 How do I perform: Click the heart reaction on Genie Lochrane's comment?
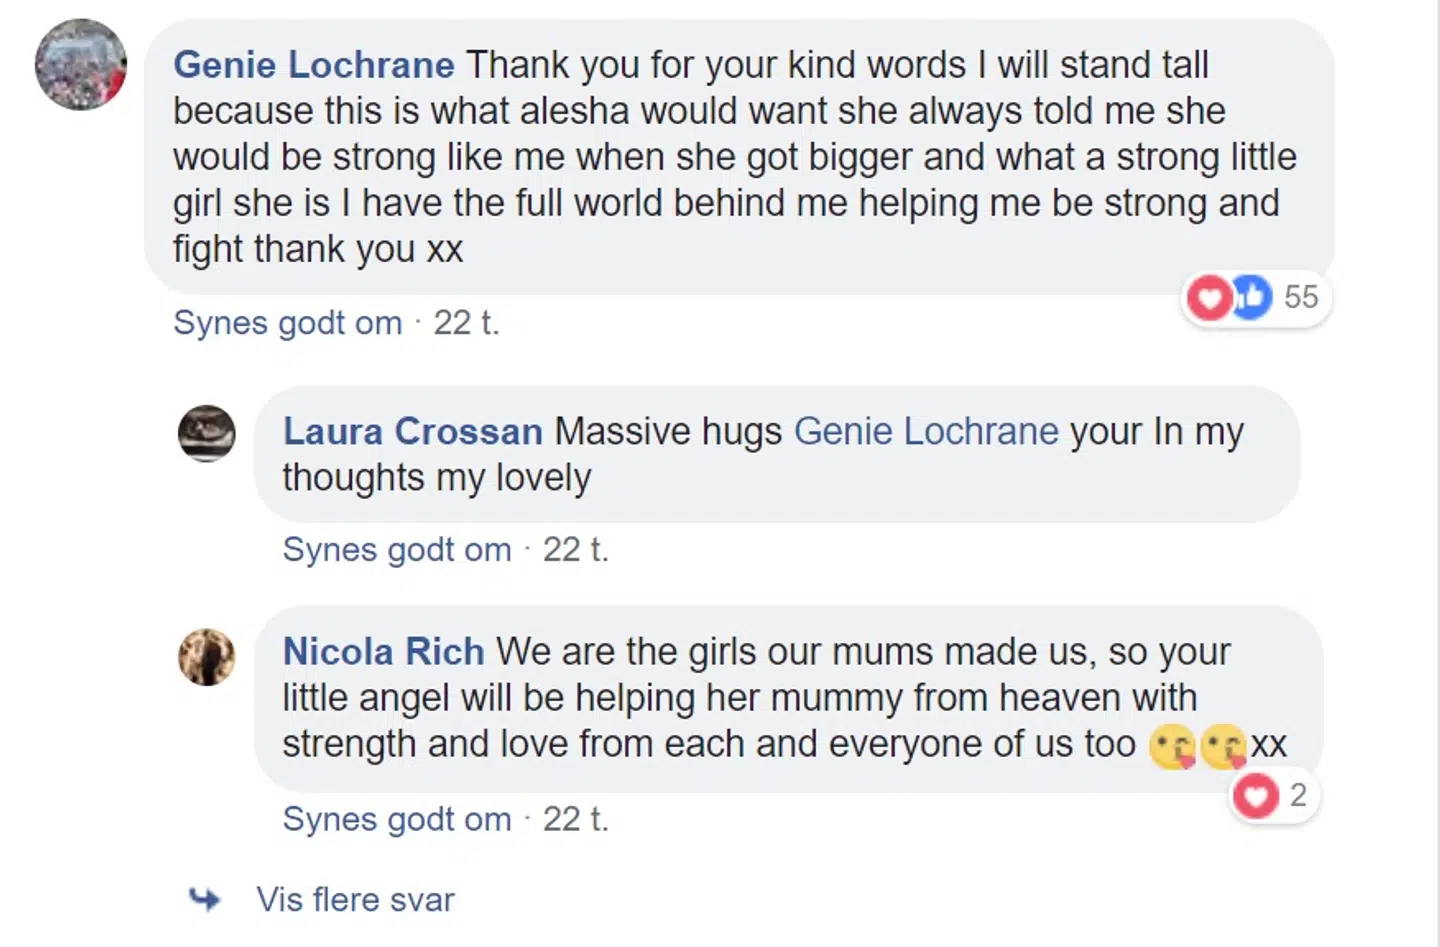(1209, 297)
